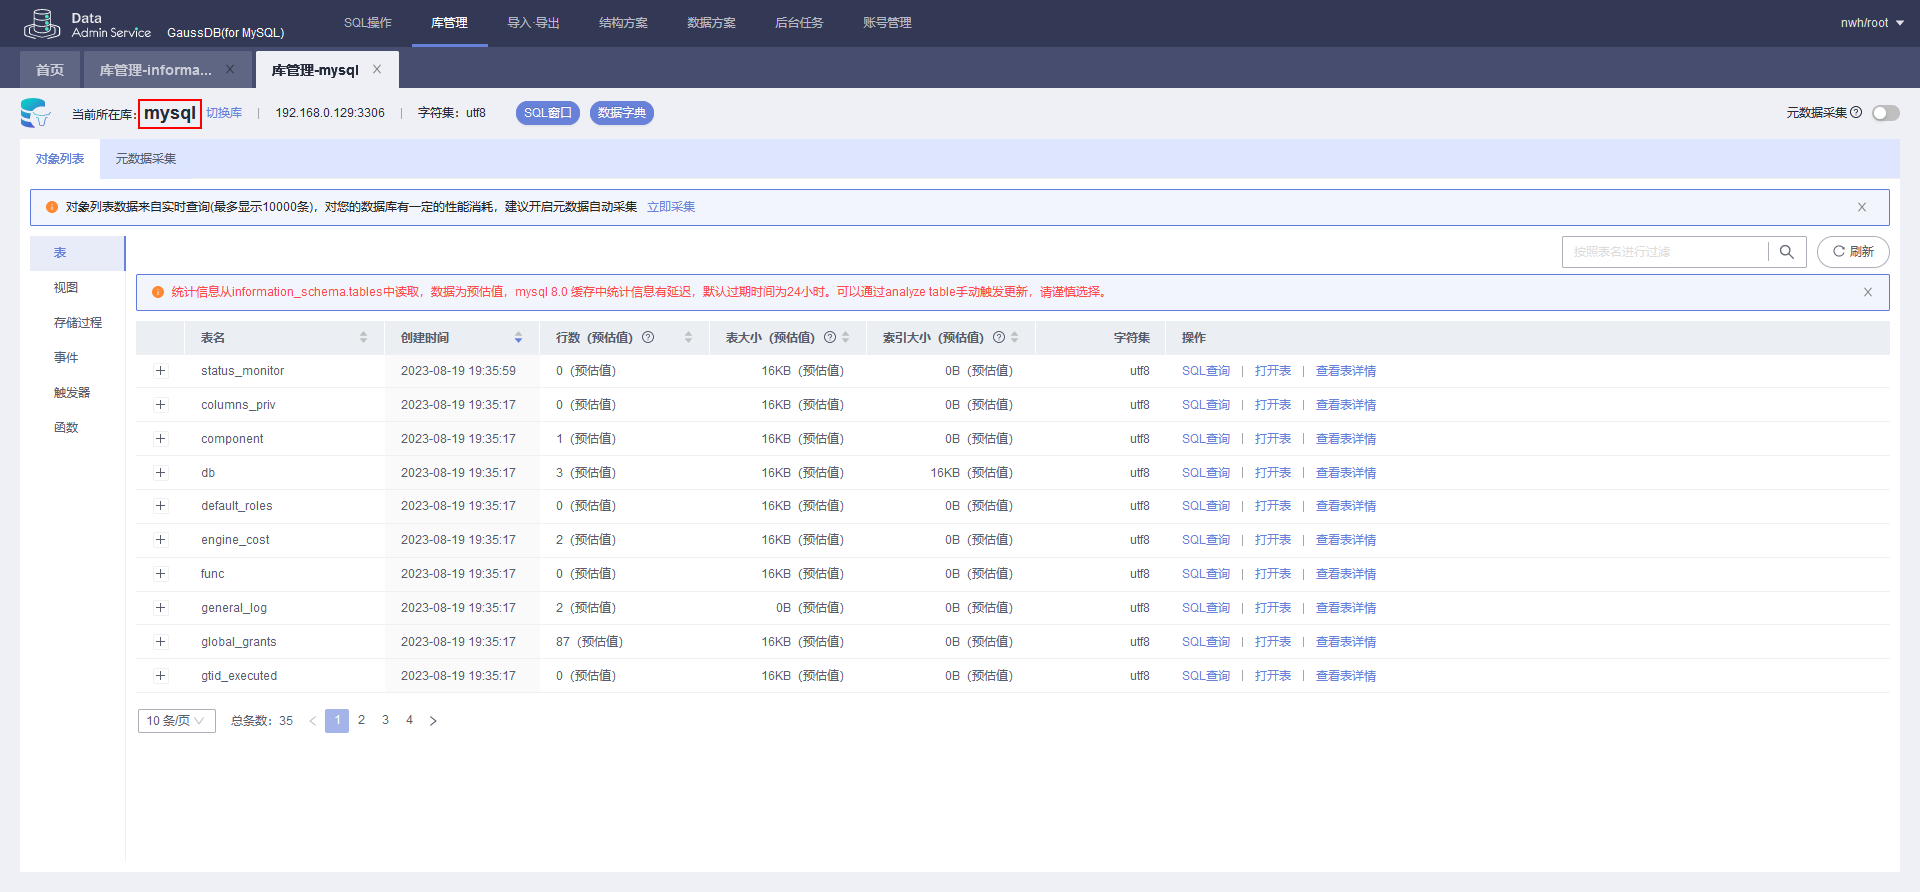
Task: Select 存储过程 in the object sidebar
Action: coord(78,323)
